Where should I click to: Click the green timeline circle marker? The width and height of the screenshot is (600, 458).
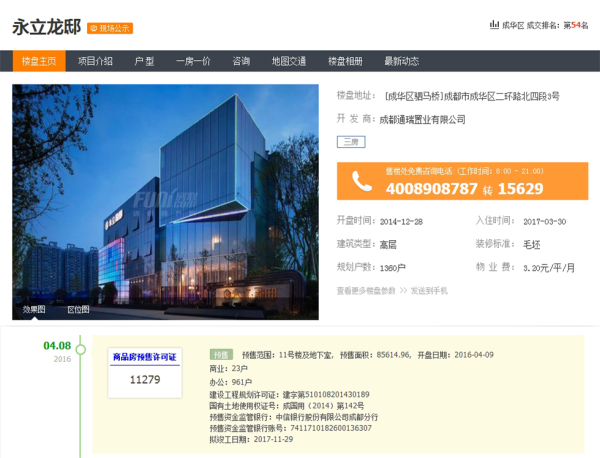point(82,350)
